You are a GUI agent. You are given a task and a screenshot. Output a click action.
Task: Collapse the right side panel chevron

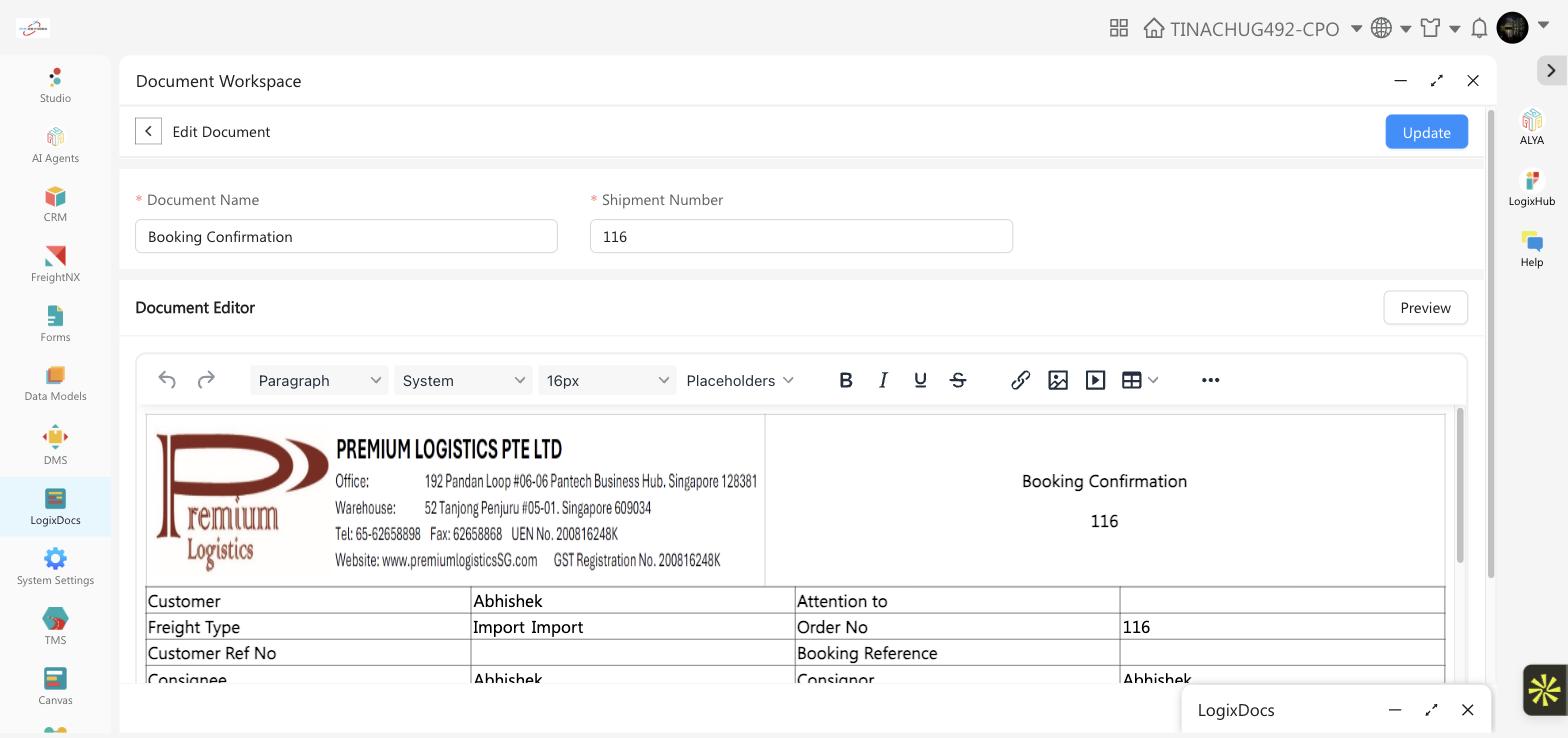(x=1551, y=70)
